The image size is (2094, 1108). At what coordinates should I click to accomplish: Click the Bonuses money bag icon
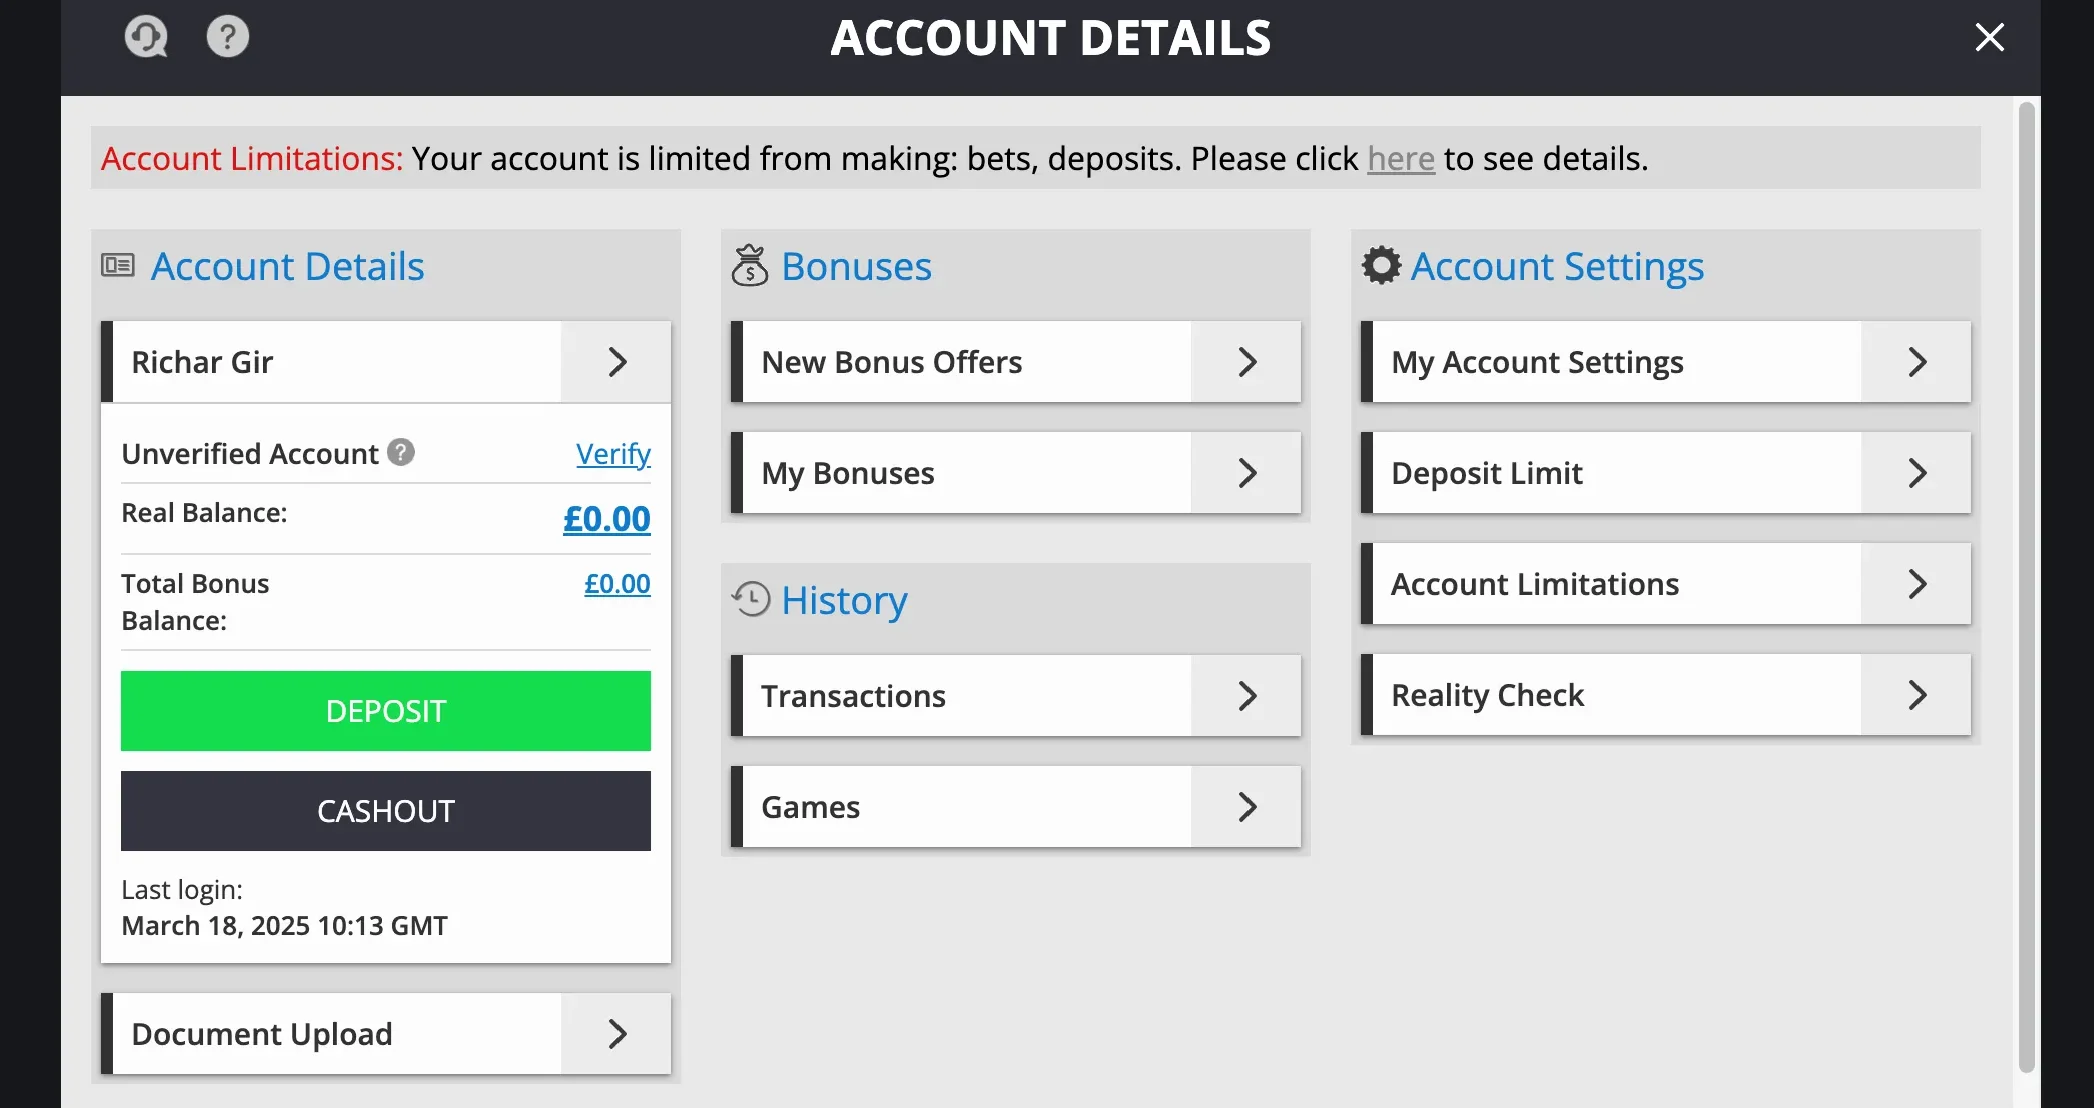[x=749, y=266]
